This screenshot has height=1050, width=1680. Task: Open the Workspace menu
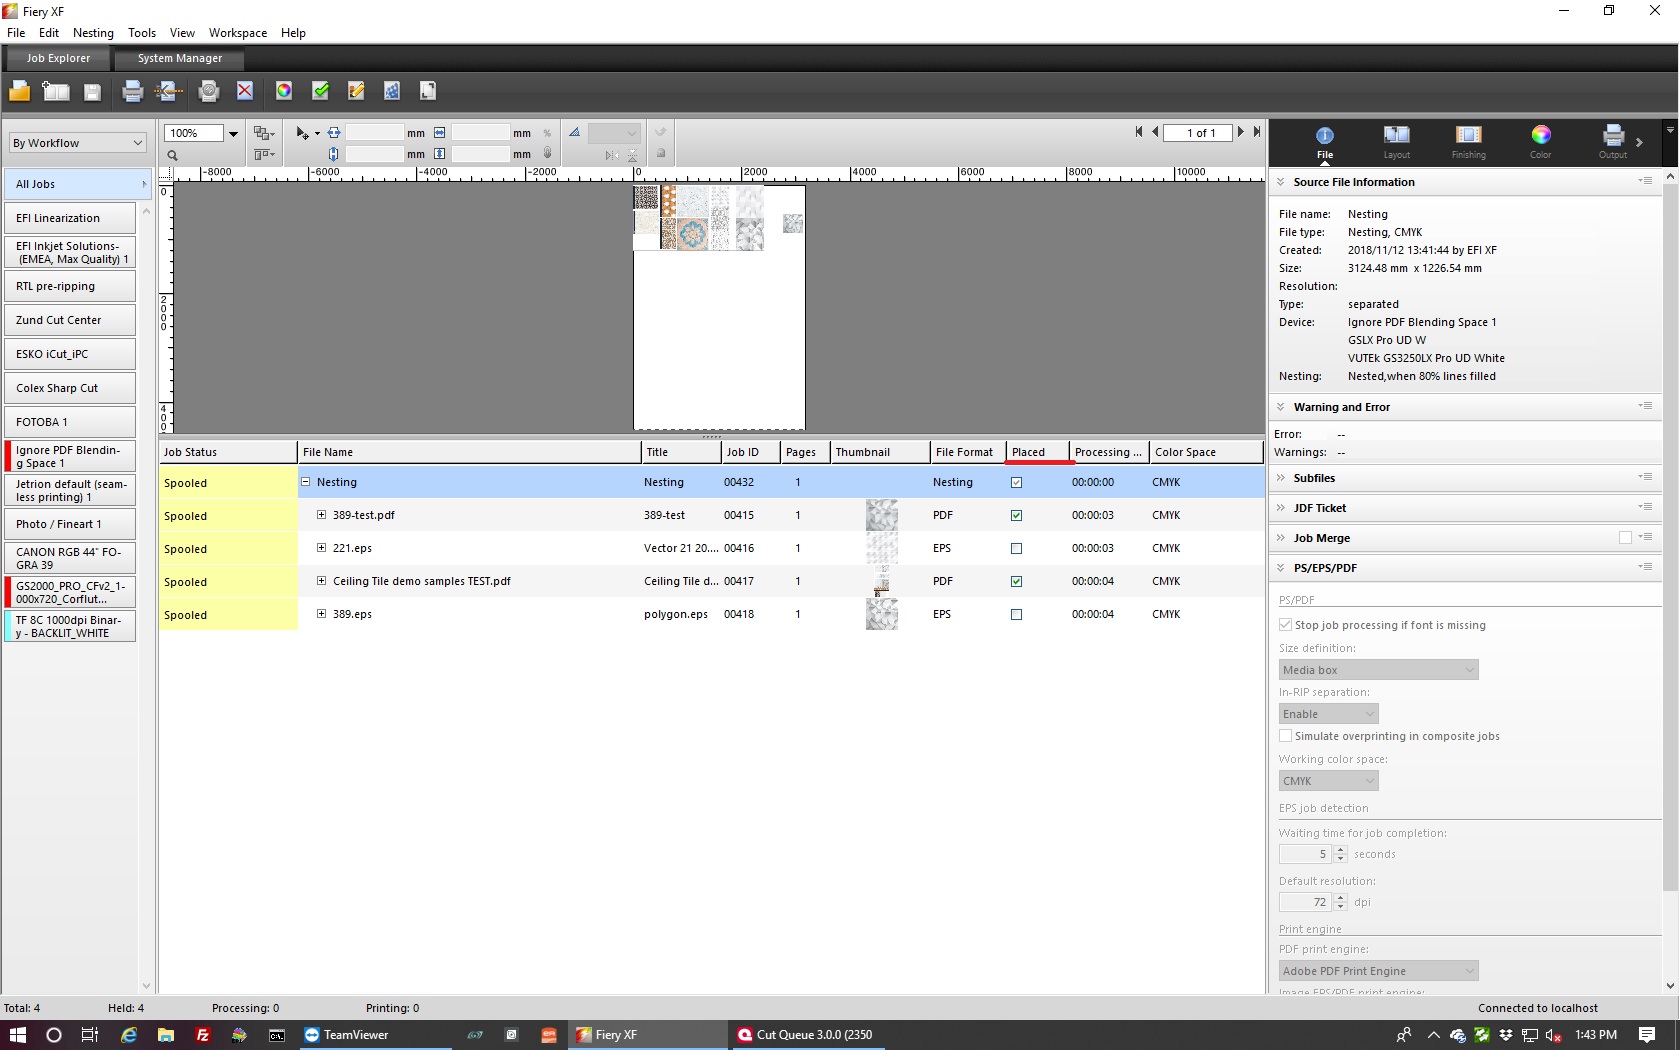pyautogui.click(x=238, y=33)
